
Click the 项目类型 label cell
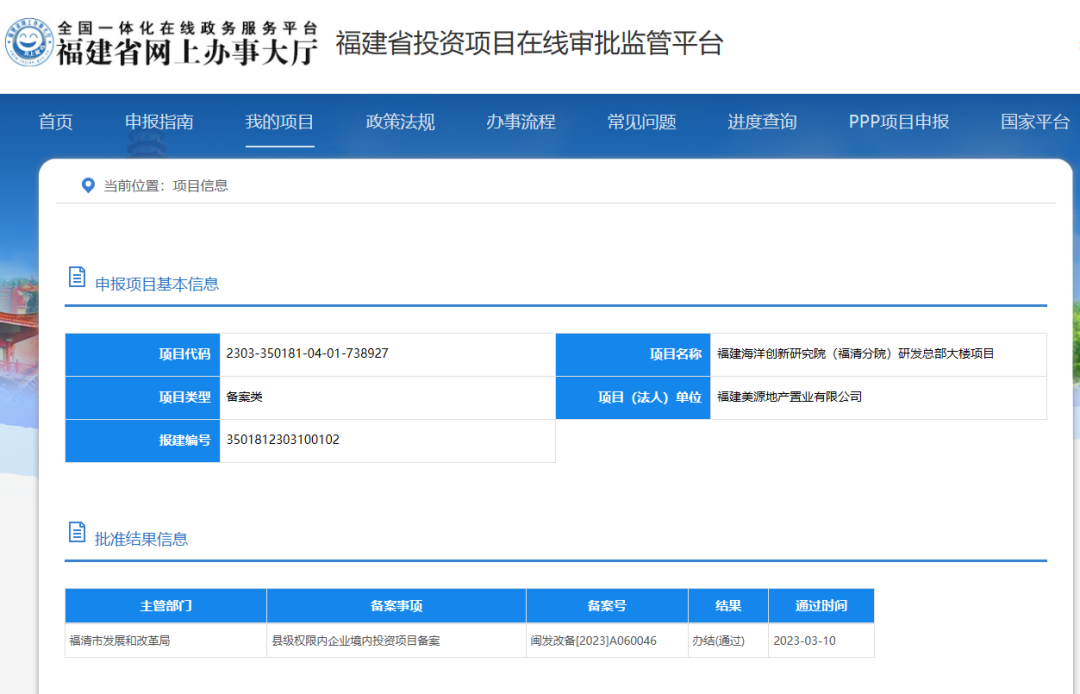tap(143, 398)
